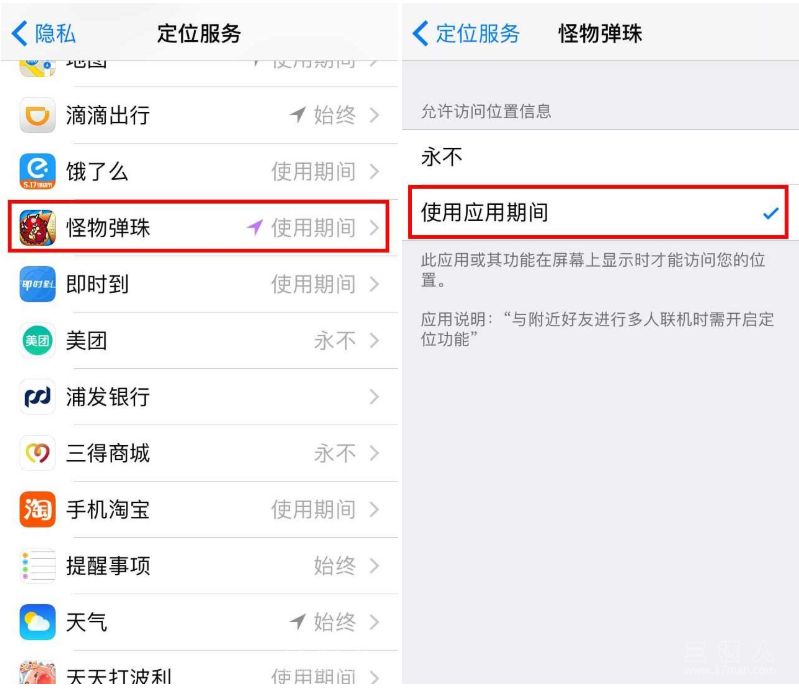
Task: Tap the 浦发银行 logo icon
Action: click(x=38, y=396)
